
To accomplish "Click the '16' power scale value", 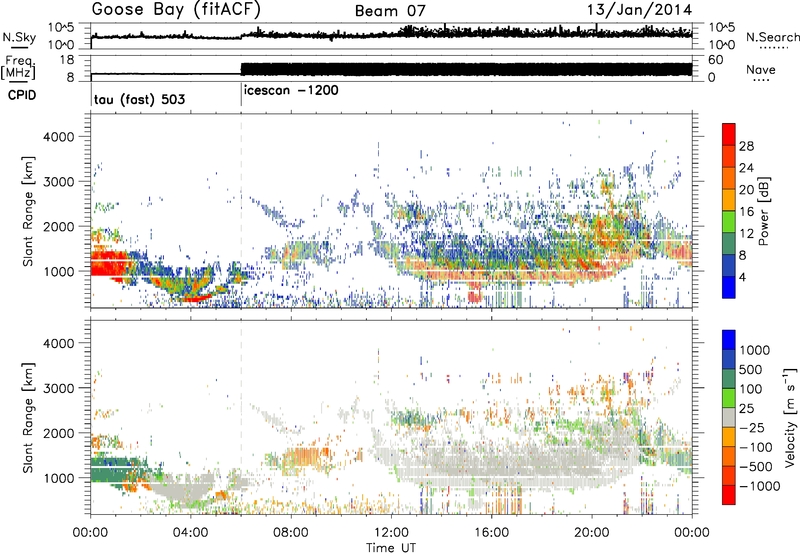I will 746,212.
